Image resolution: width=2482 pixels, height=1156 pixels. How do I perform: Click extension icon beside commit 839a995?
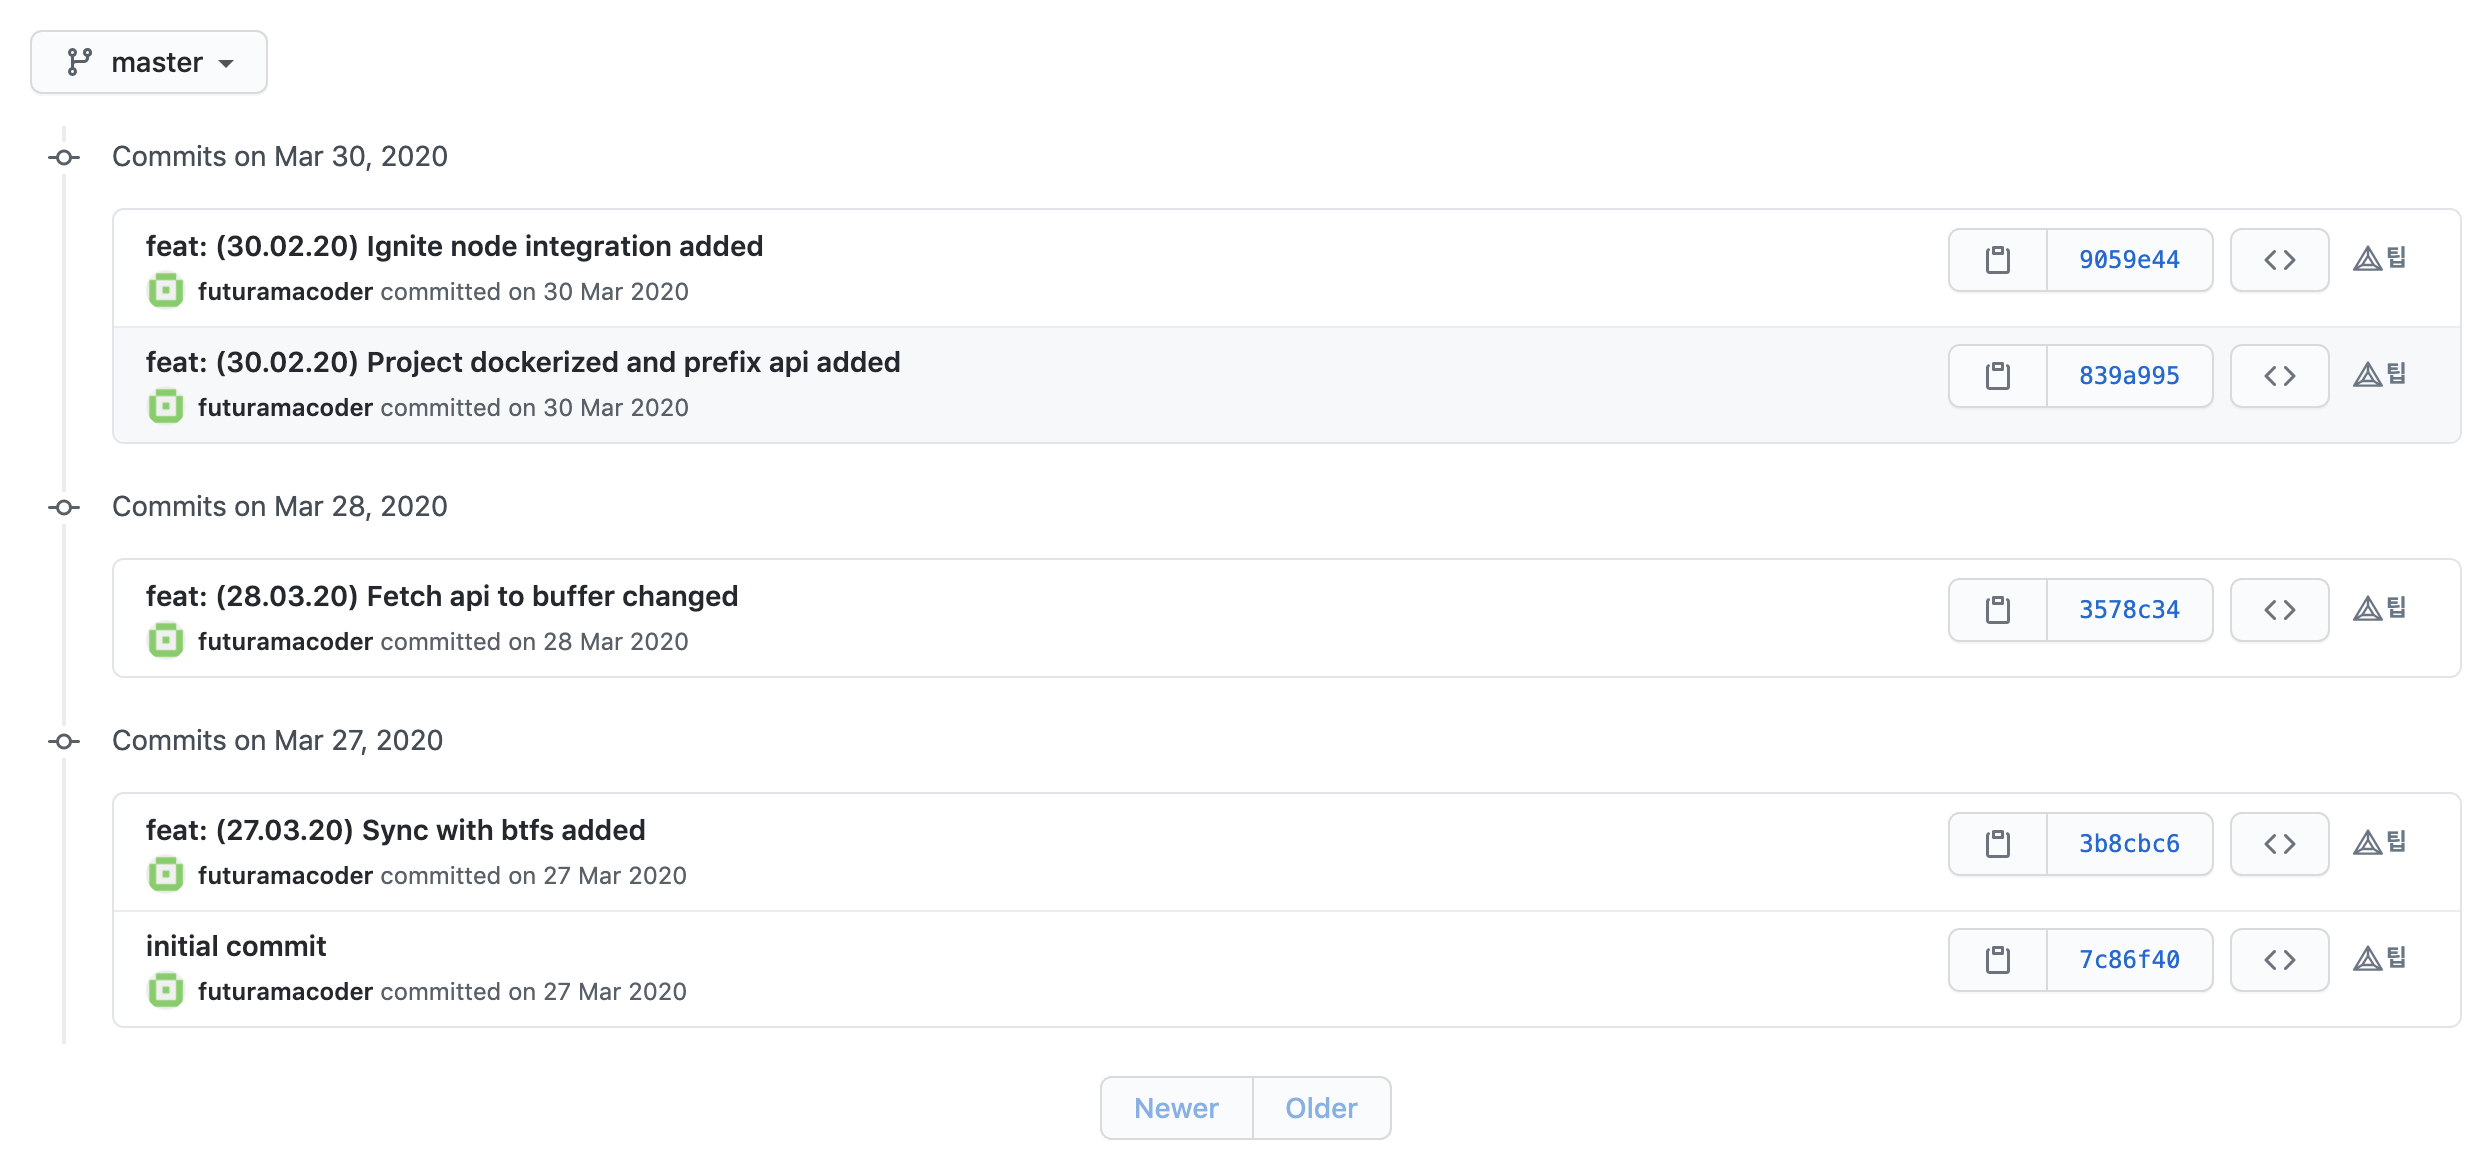[2379, 374]
